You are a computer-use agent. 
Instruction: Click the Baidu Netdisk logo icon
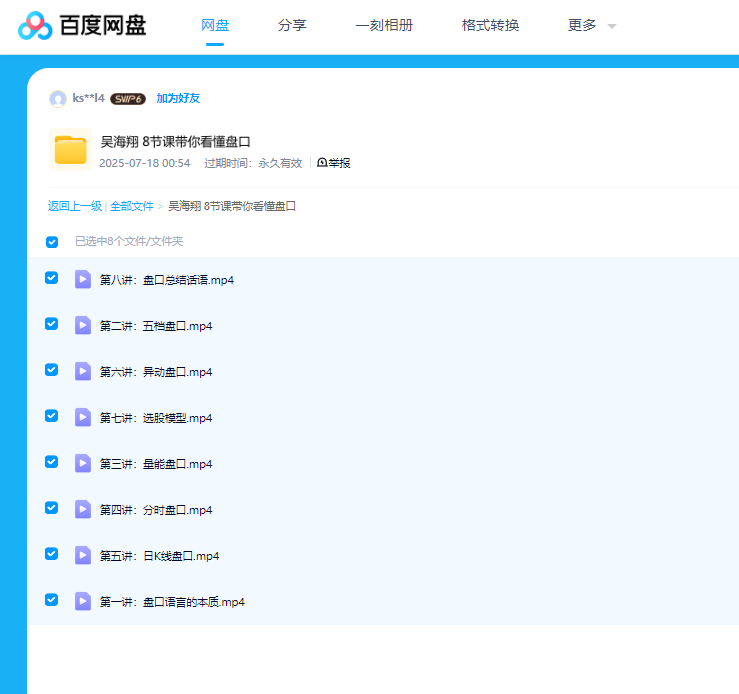(35, 26)
